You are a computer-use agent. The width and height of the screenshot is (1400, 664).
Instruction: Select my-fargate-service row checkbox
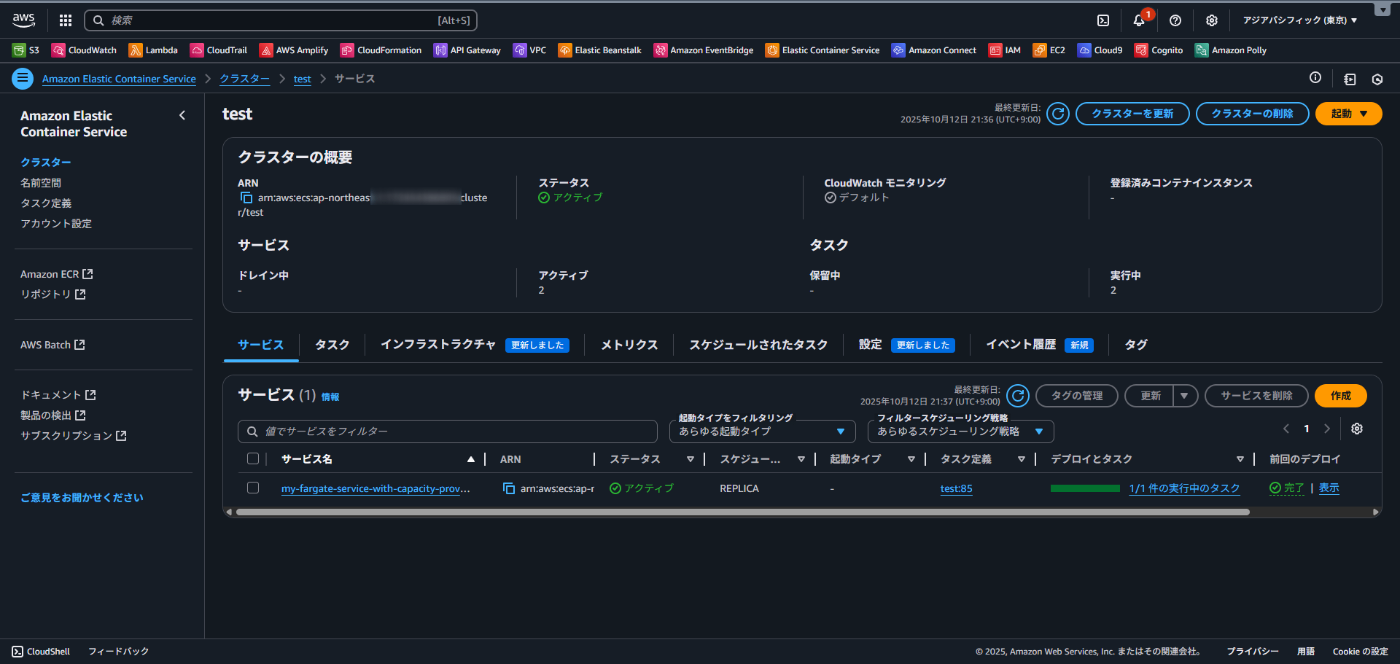253,488
